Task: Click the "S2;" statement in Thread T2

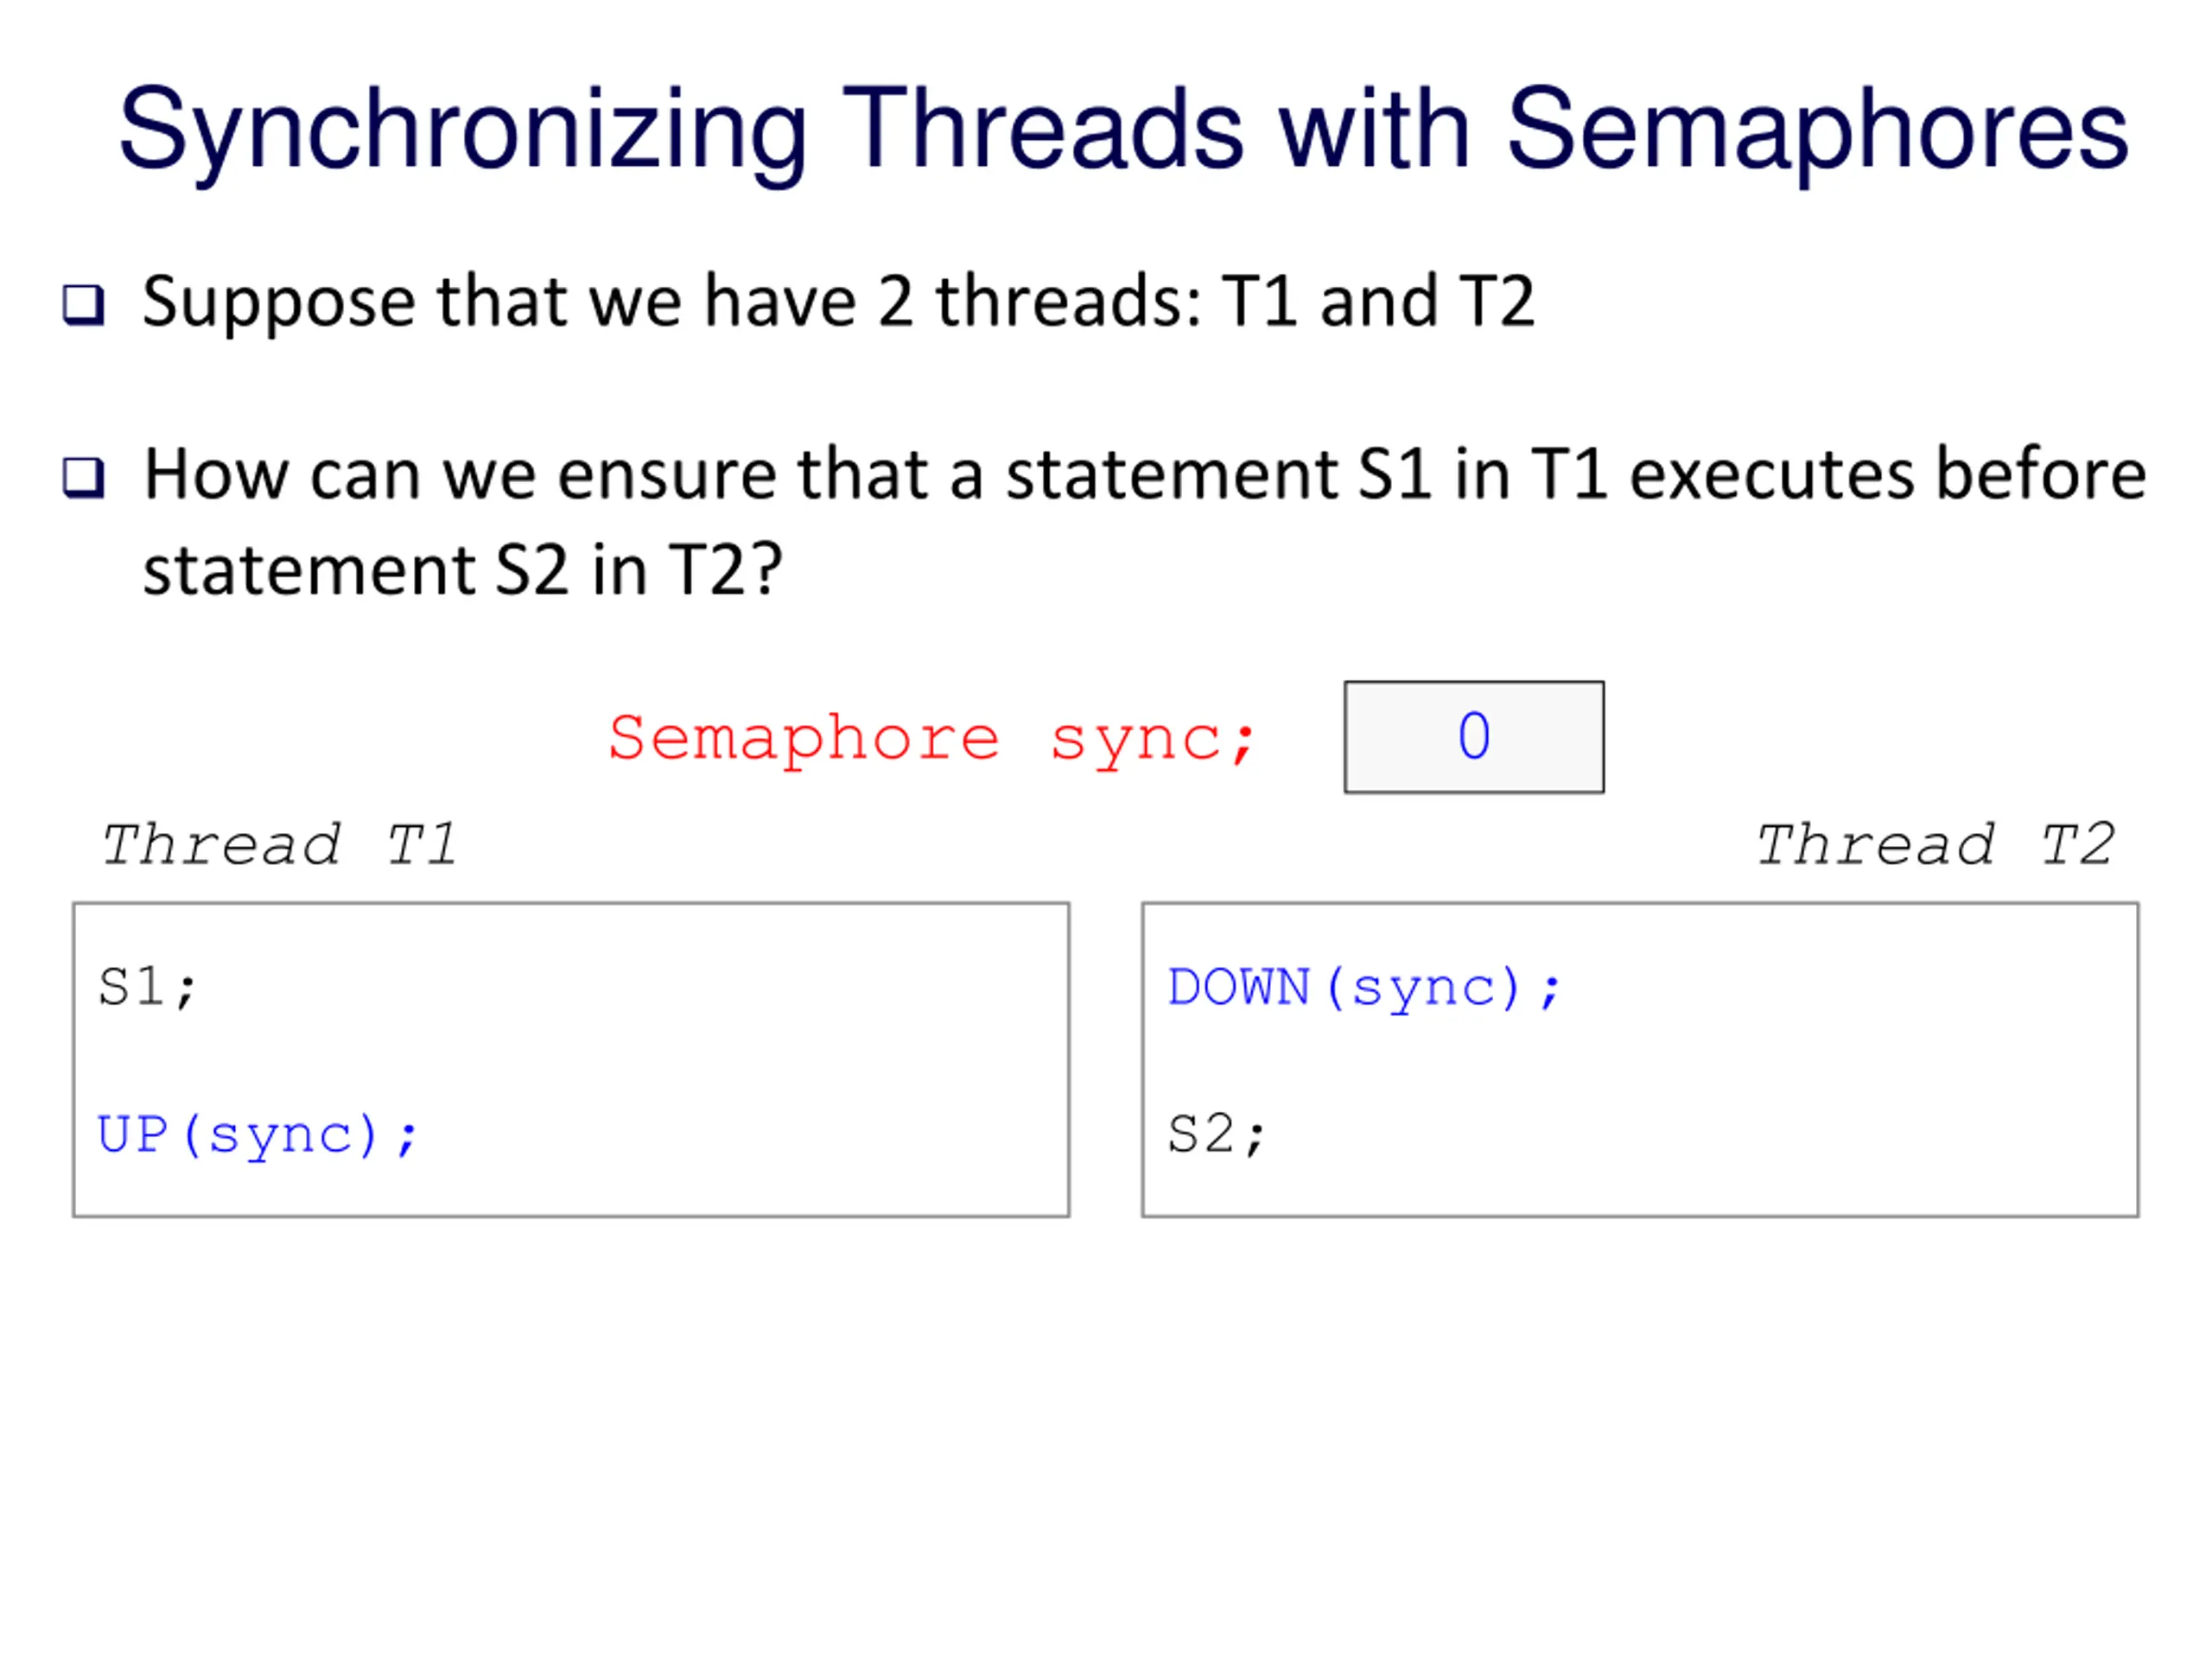Action: pyautogui.click(x=1217, y=1135)
